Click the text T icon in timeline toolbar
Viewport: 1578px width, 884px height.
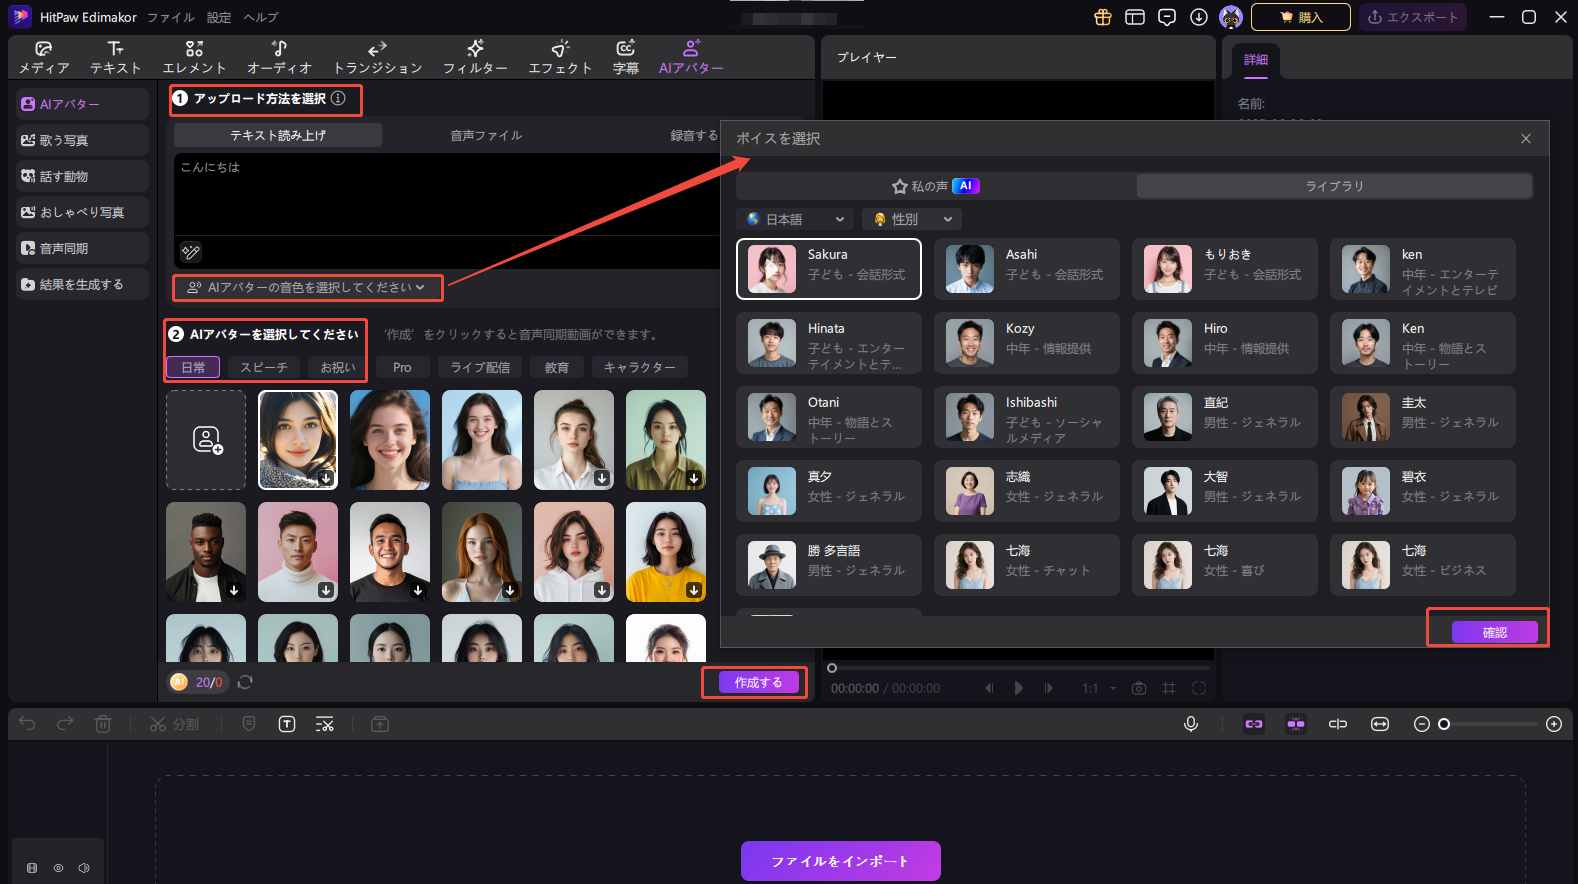(287, 724)
